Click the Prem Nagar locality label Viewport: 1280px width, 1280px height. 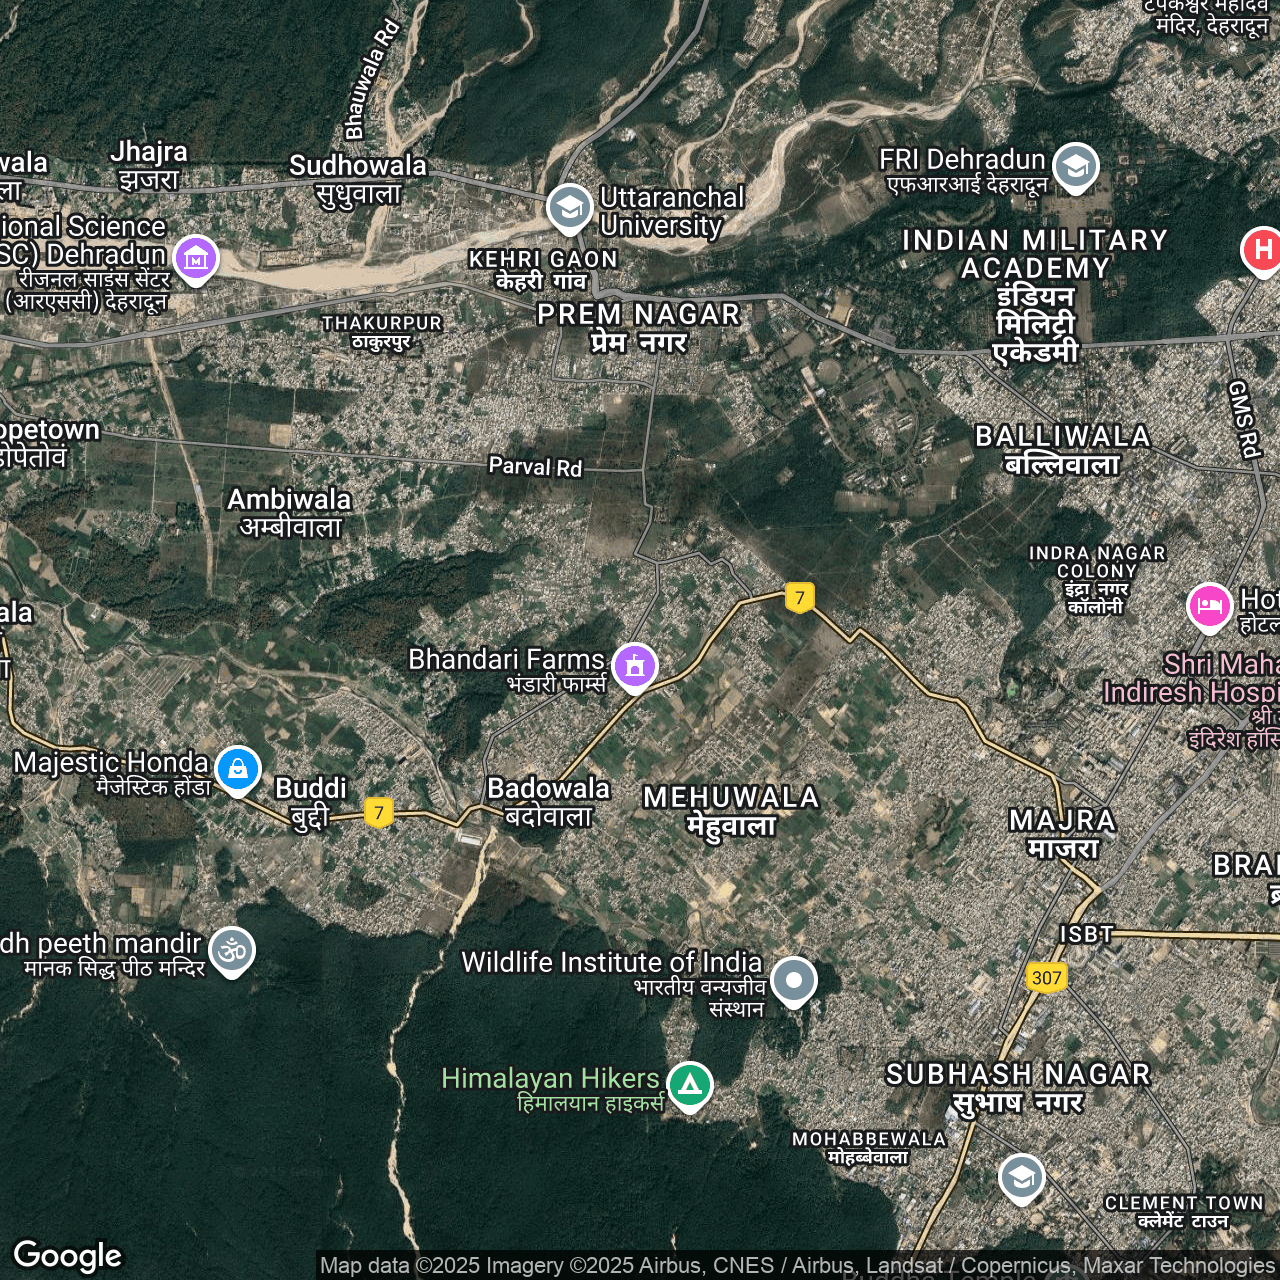(x=638, y=327)
